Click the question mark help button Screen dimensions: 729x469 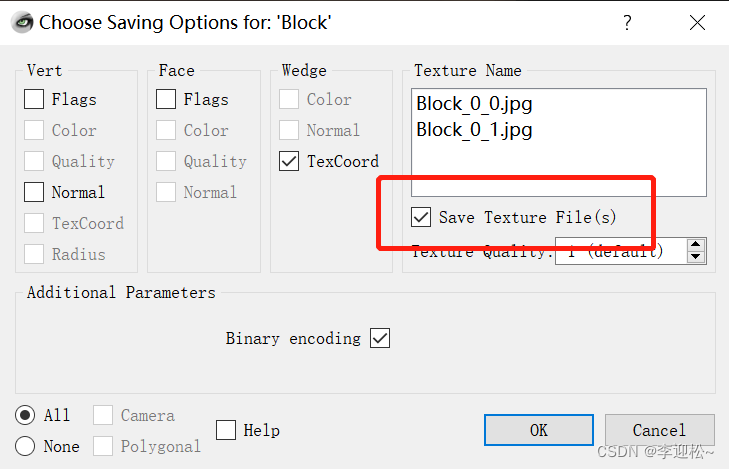627,21
